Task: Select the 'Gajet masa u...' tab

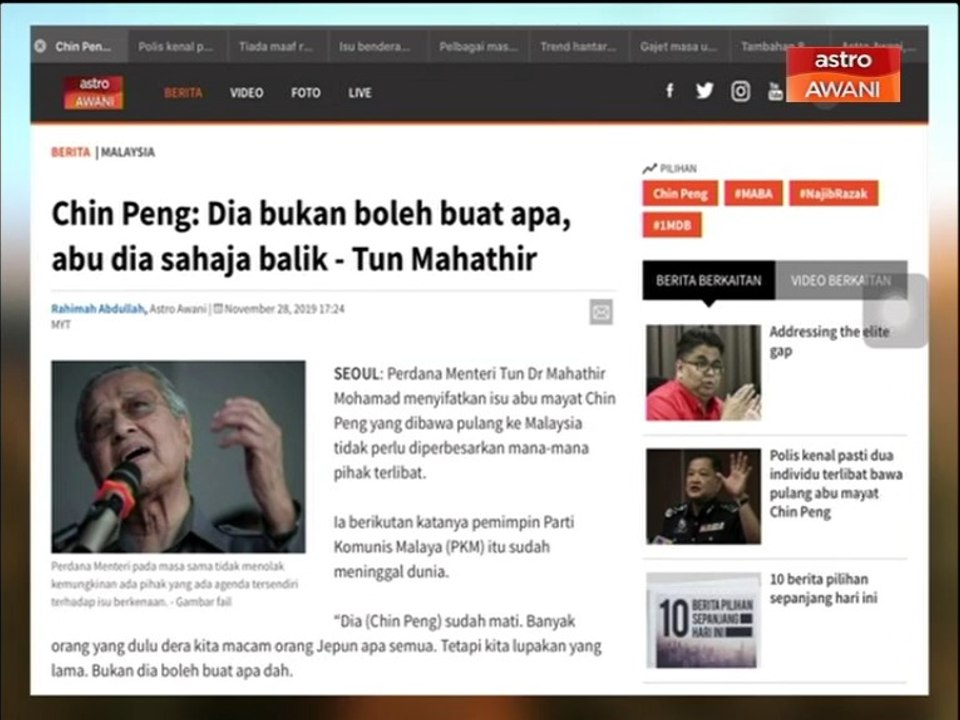Action: point(679,47)
